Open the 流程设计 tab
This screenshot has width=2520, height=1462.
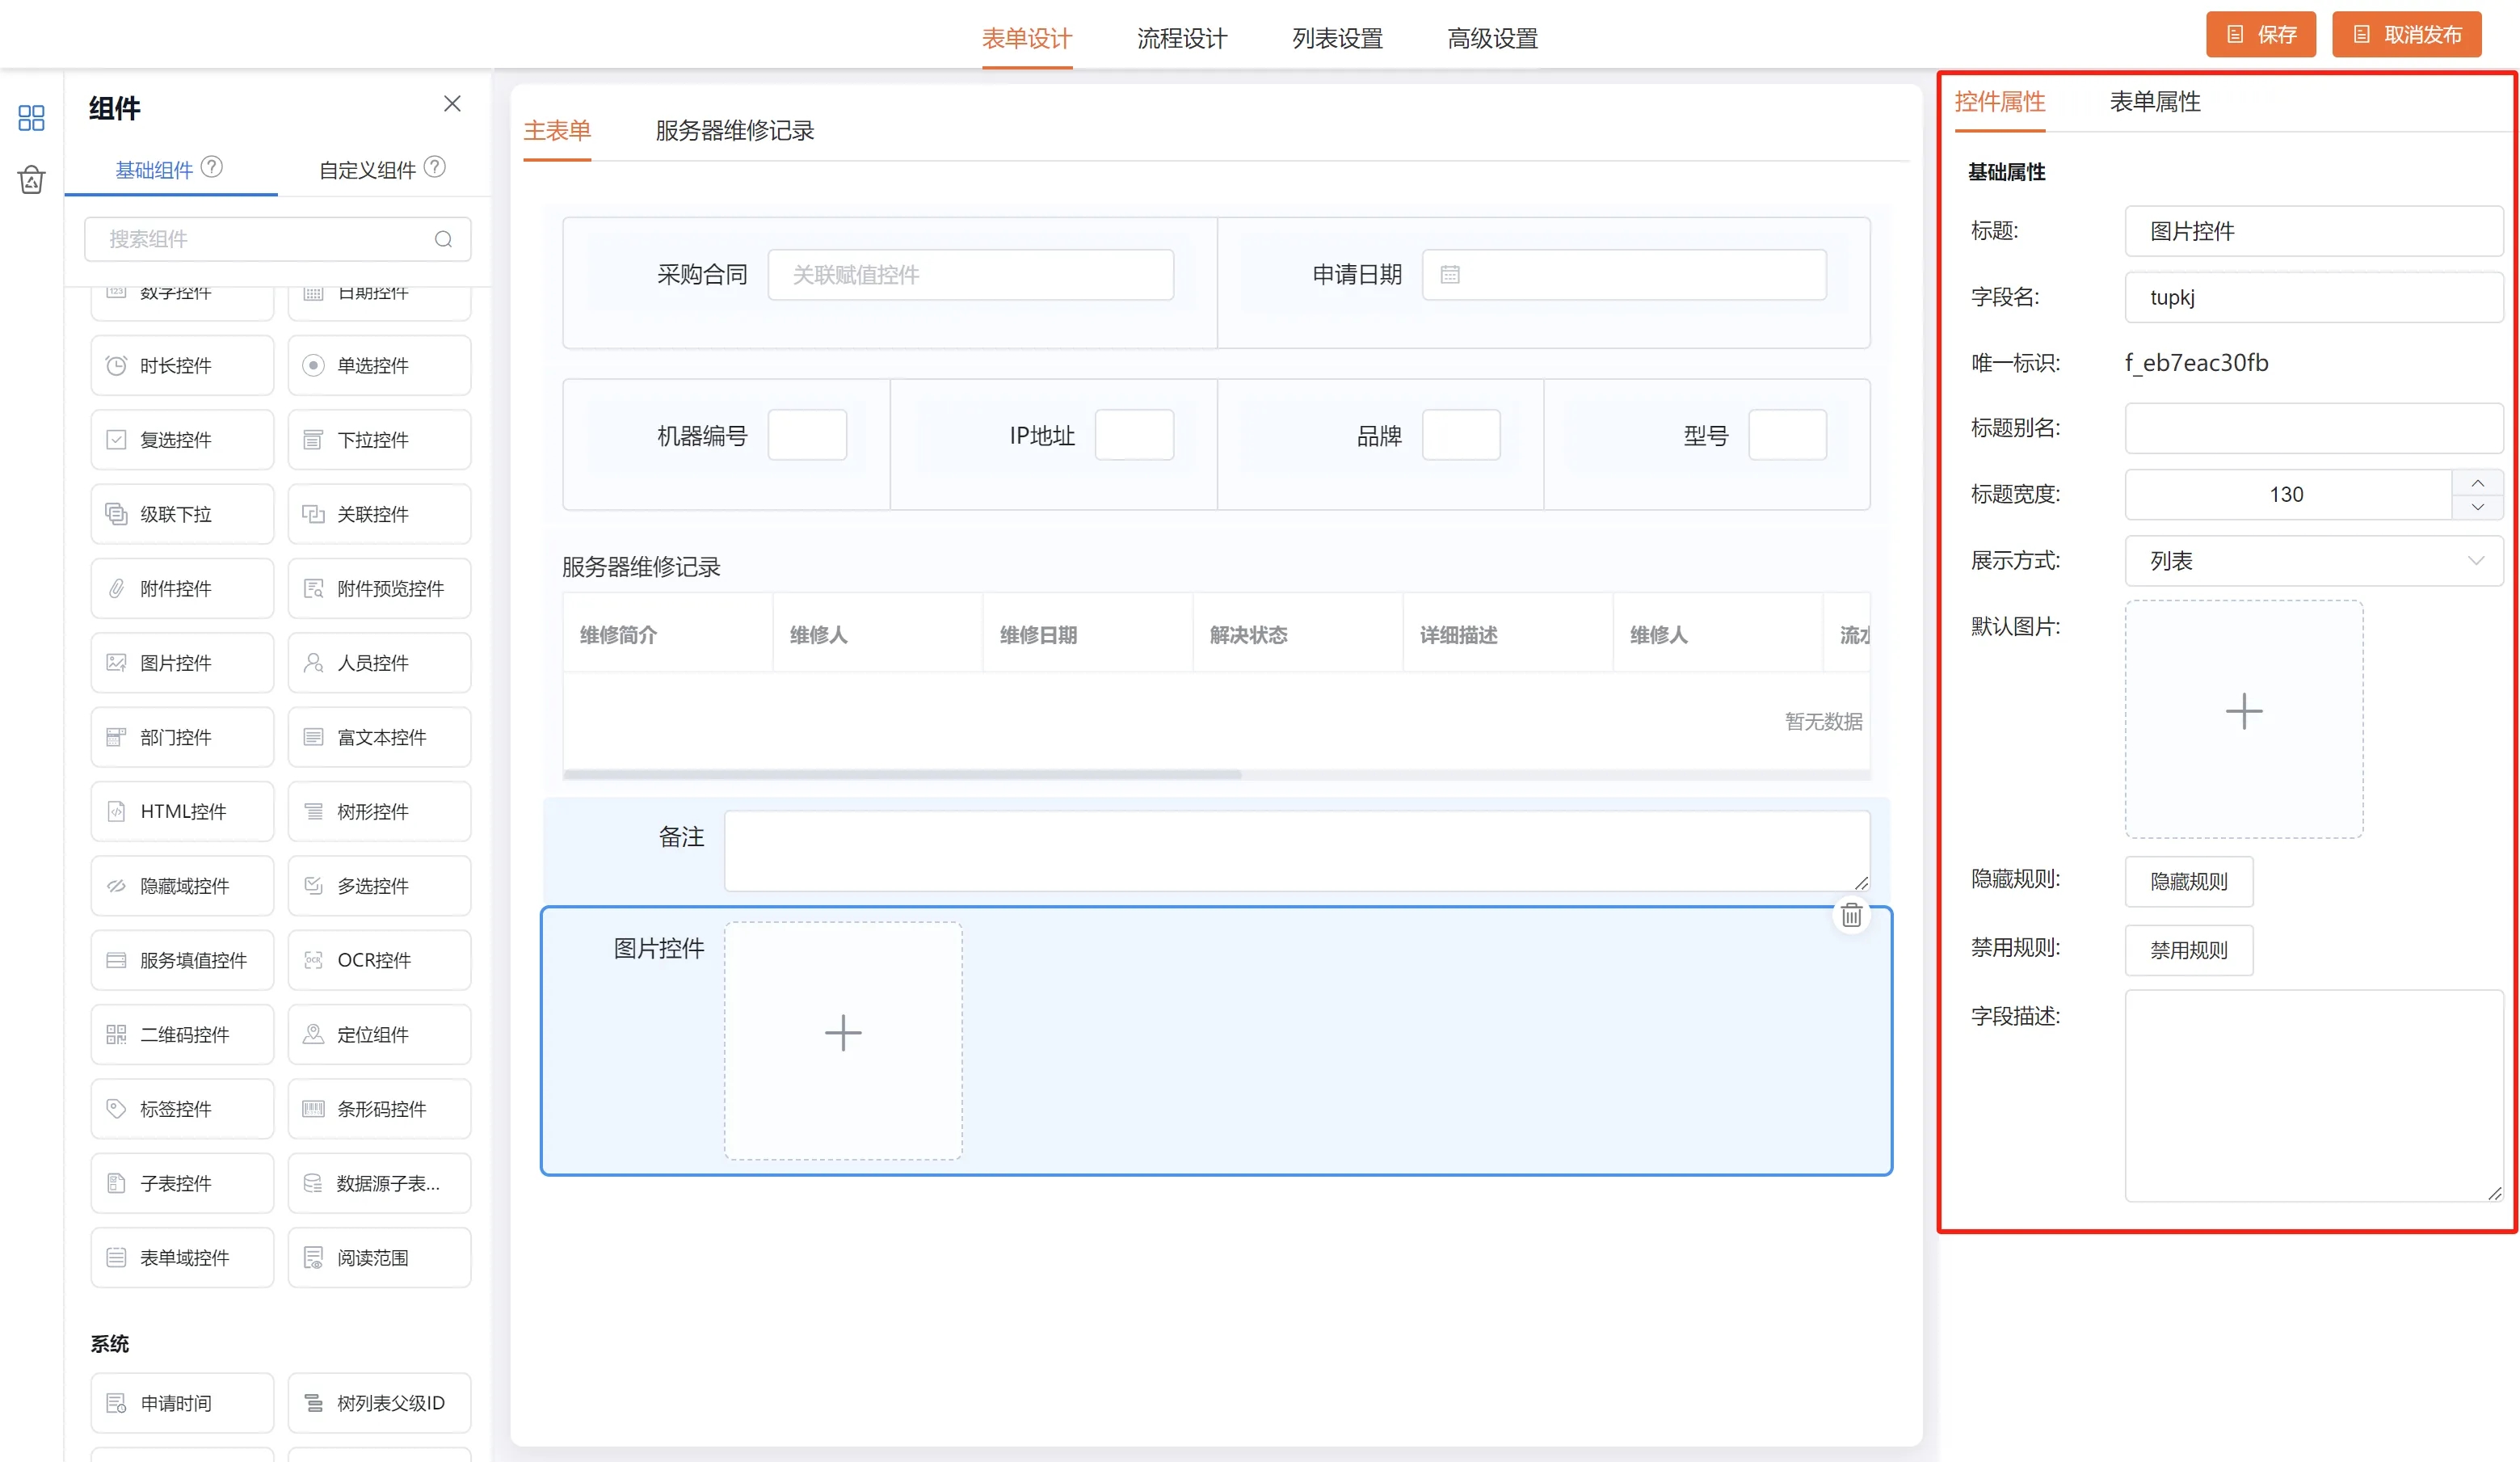pos(1181,39)
